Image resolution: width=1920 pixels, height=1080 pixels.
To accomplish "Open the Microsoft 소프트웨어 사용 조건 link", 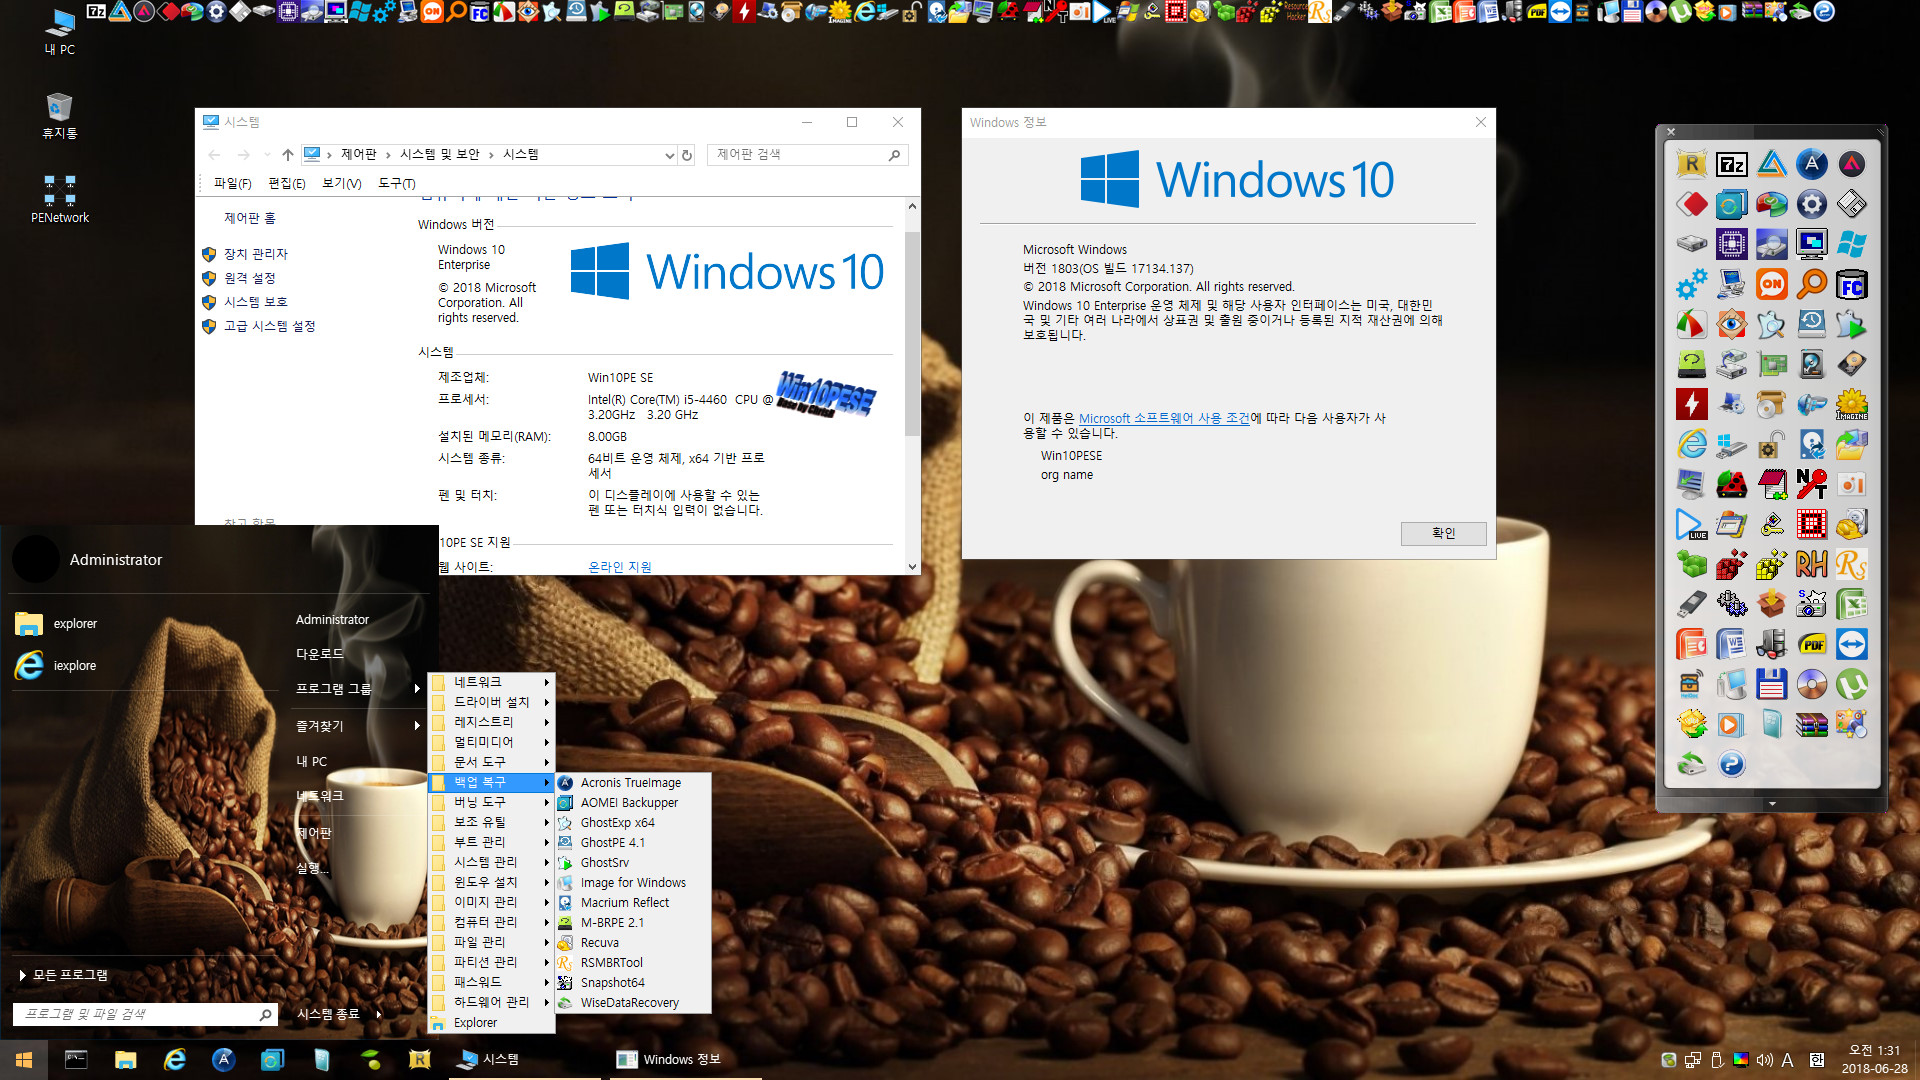I will (x=1164, y=418).
